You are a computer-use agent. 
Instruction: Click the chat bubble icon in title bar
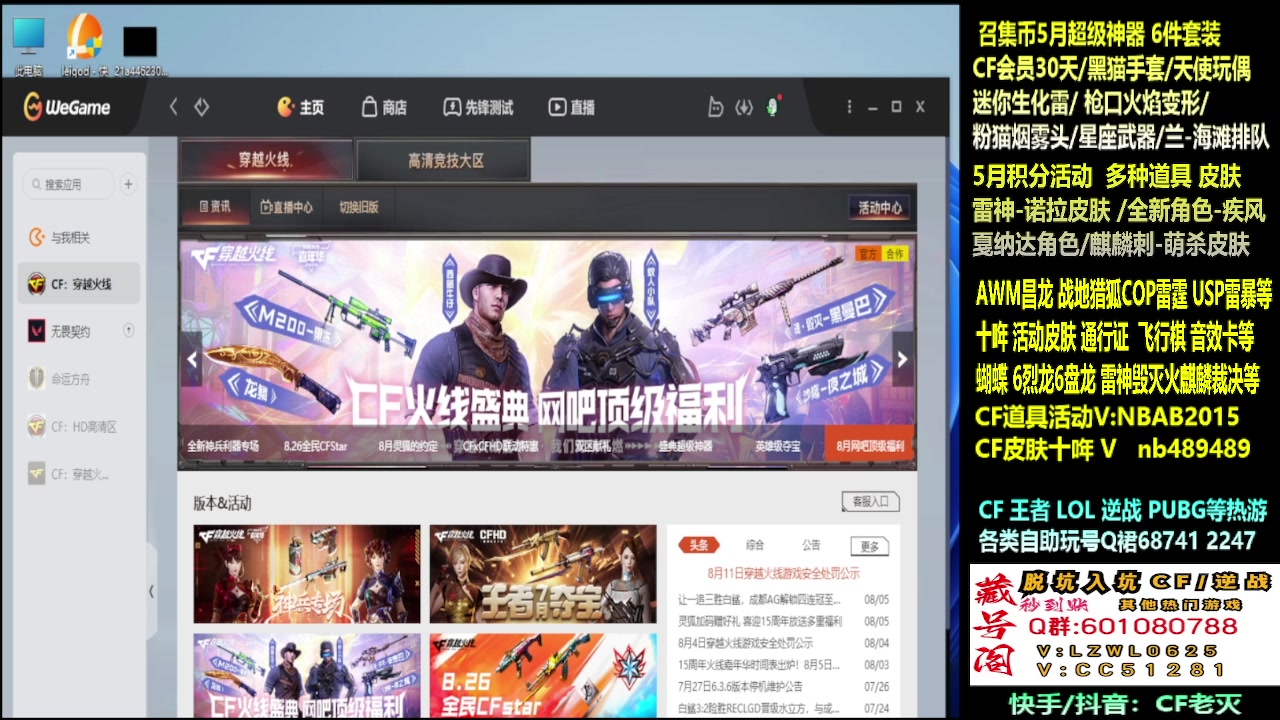(x=715, y=107)
